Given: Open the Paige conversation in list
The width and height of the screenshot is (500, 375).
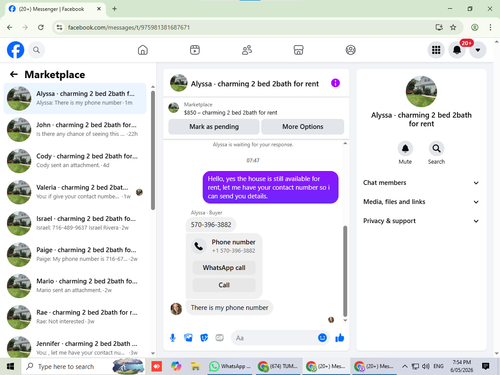Looking at the screenshot, I should coord(75,254).
